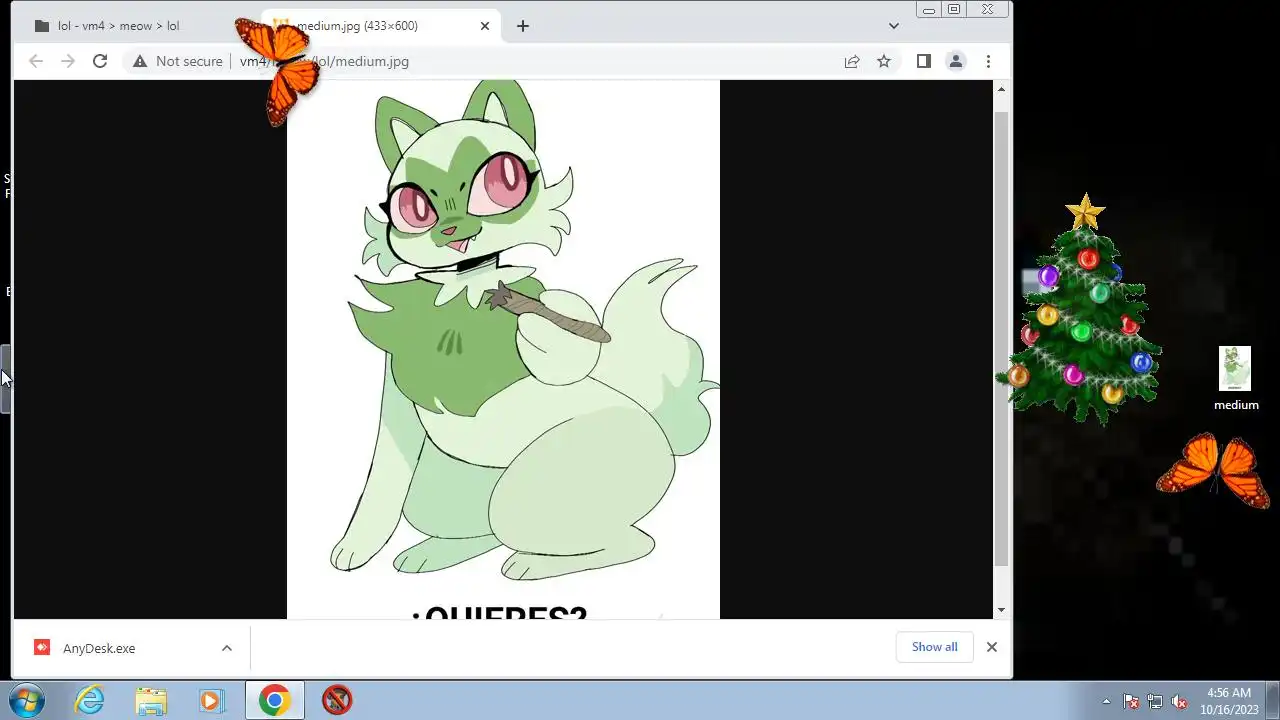Share this page icon in address bar

pyautogui.click(x=852, y=61)
